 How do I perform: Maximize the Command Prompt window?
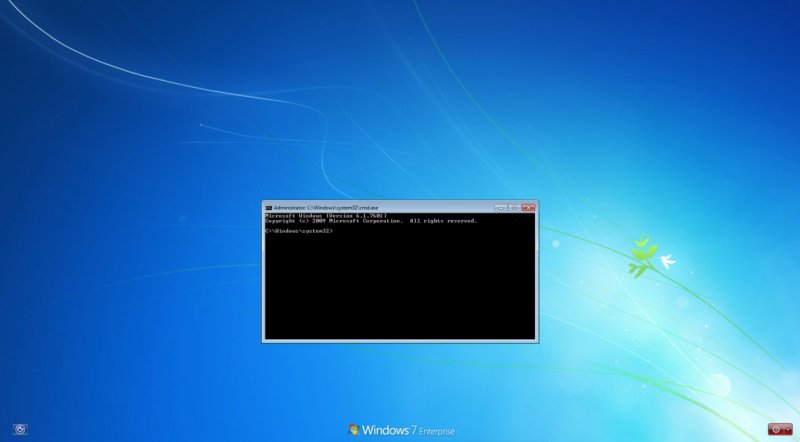[513, 207]
